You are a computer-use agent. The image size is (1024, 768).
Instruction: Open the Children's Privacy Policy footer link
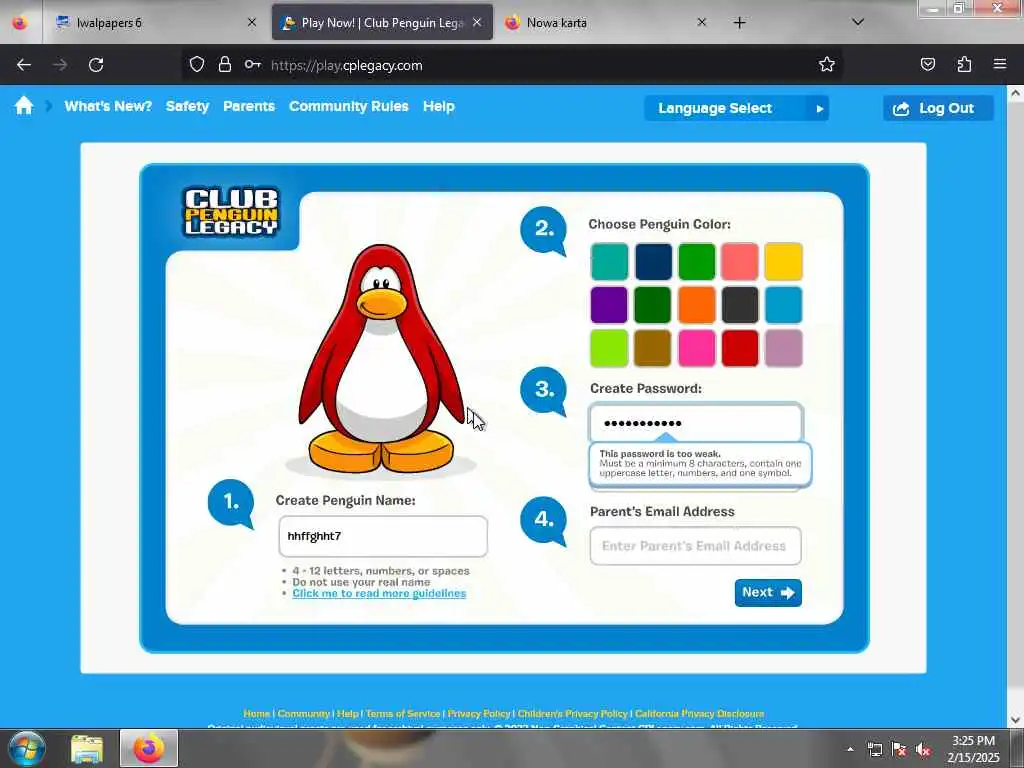coord(572,714)
